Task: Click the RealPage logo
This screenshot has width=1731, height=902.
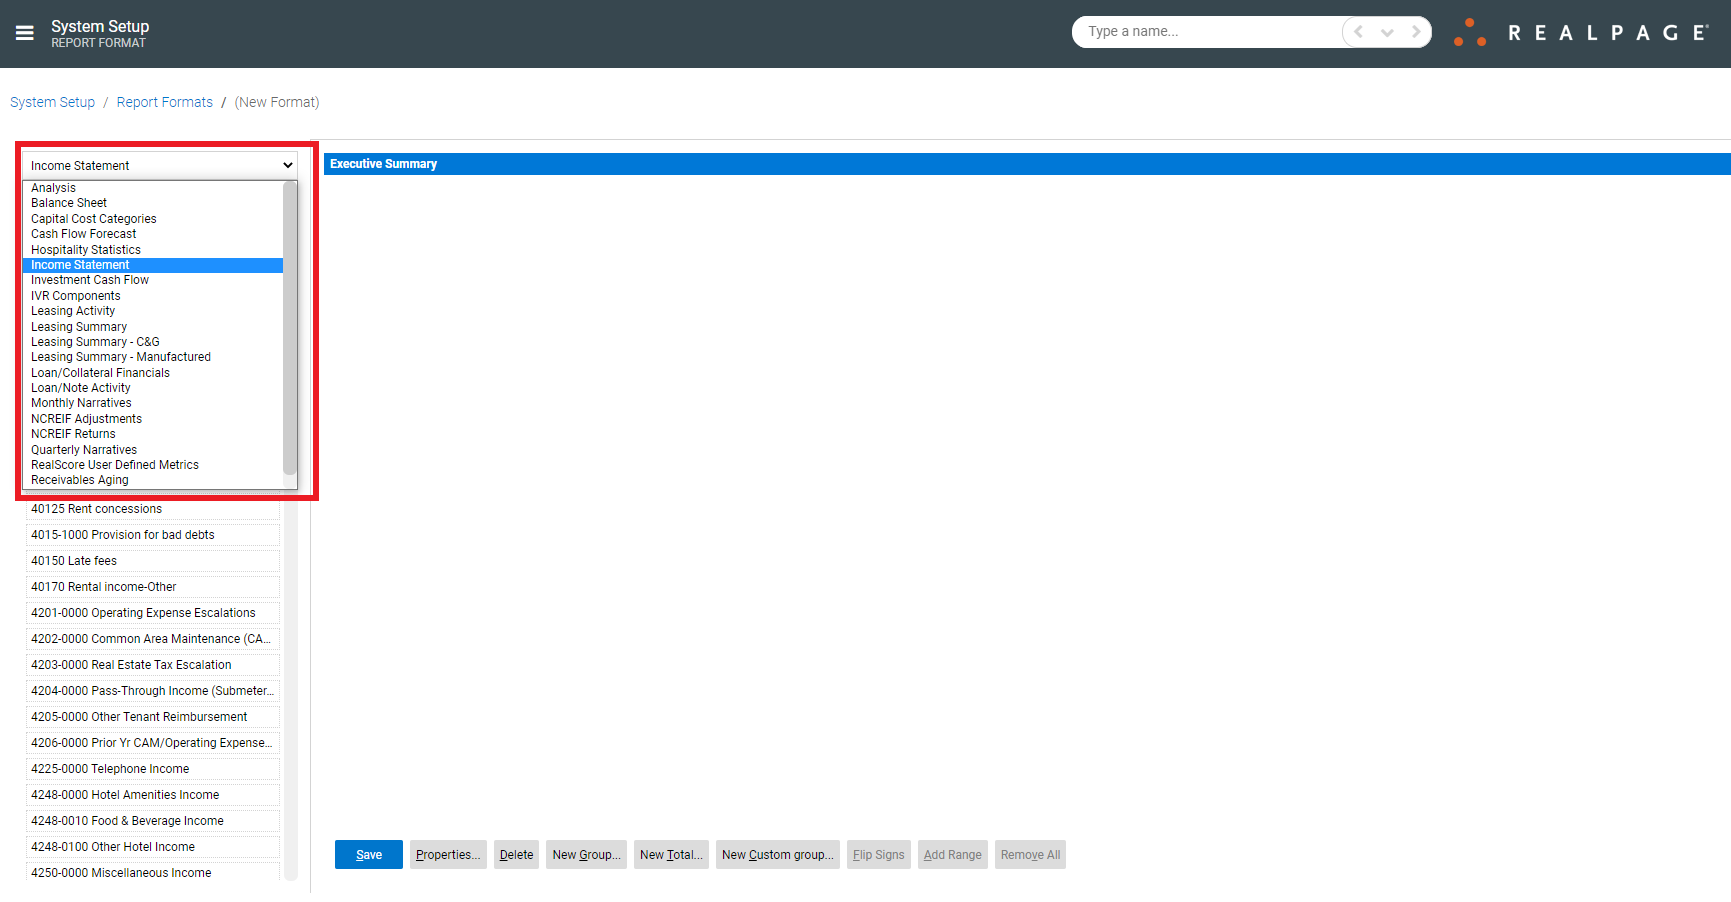Action: [x=1581, y=33]
